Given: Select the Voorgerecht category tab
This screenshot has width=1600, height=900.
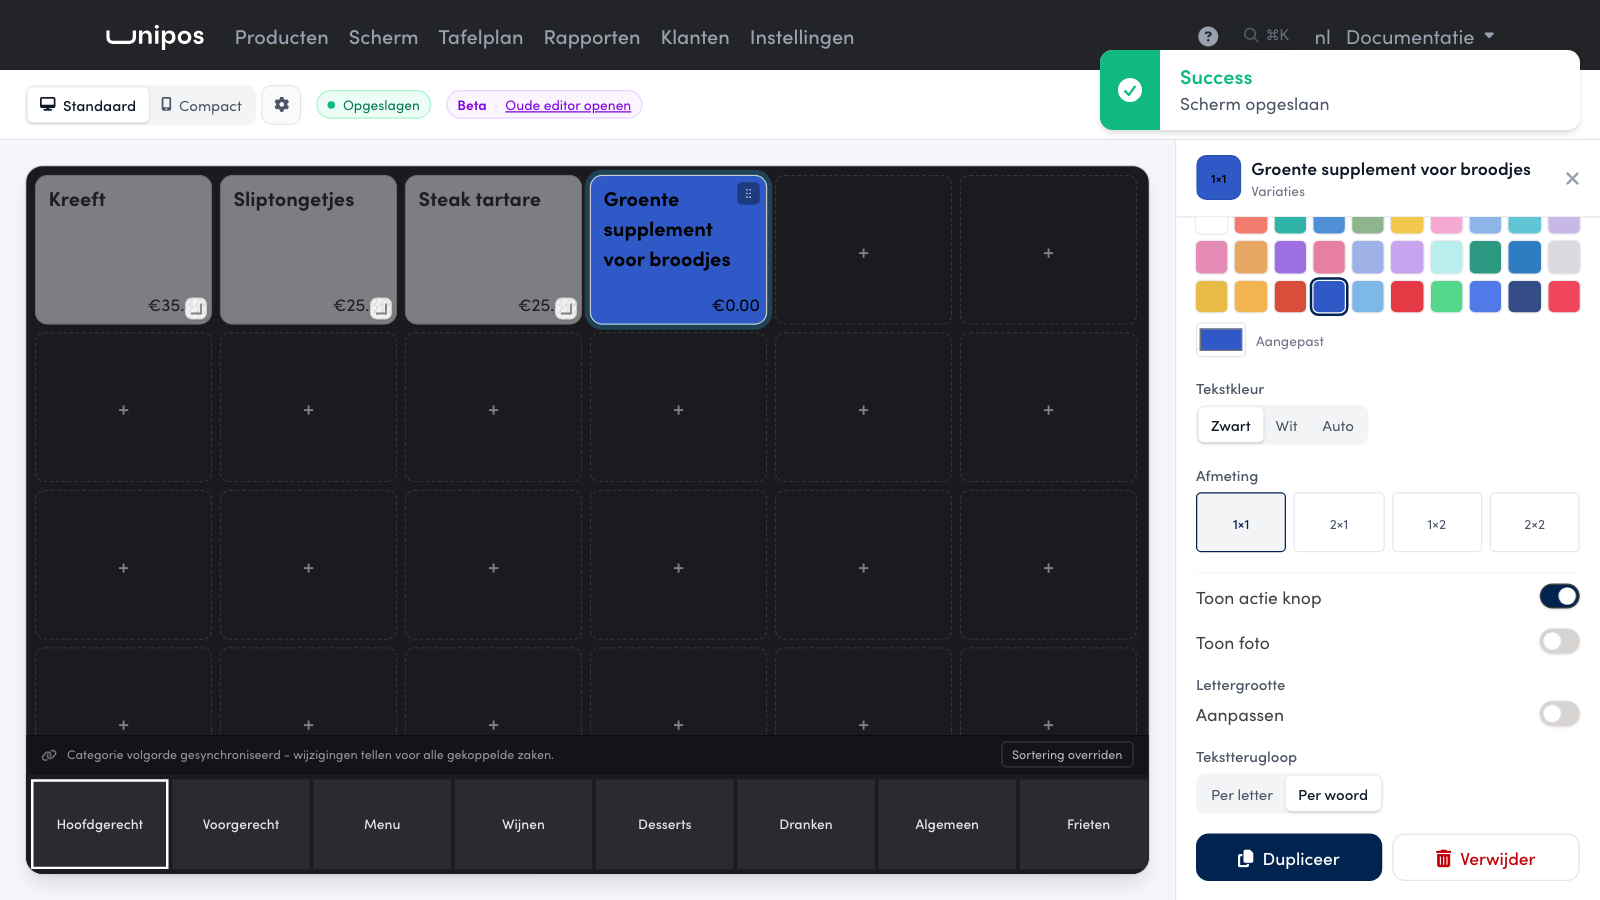Looking at the screenshot, I should tap(240, 825).
